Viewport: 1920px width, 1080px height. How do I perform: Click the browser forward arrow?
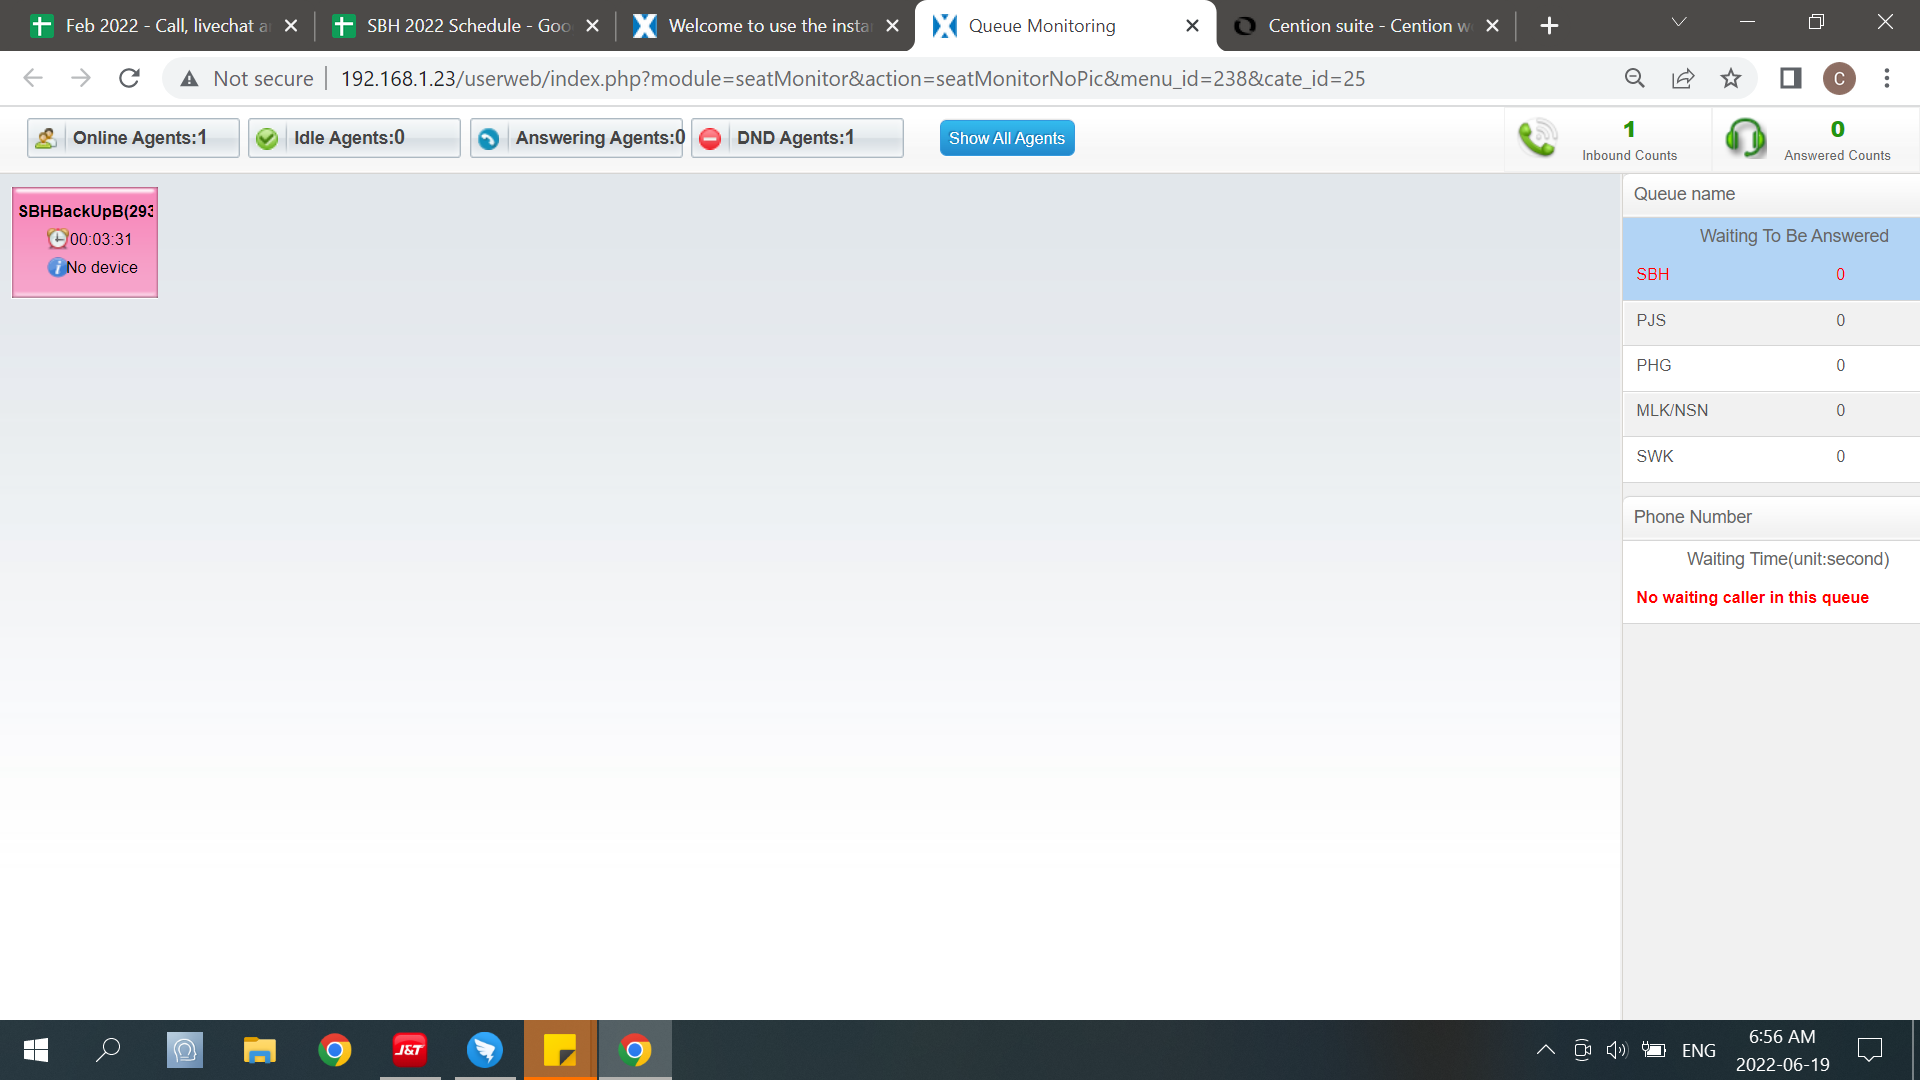[81, 78]
